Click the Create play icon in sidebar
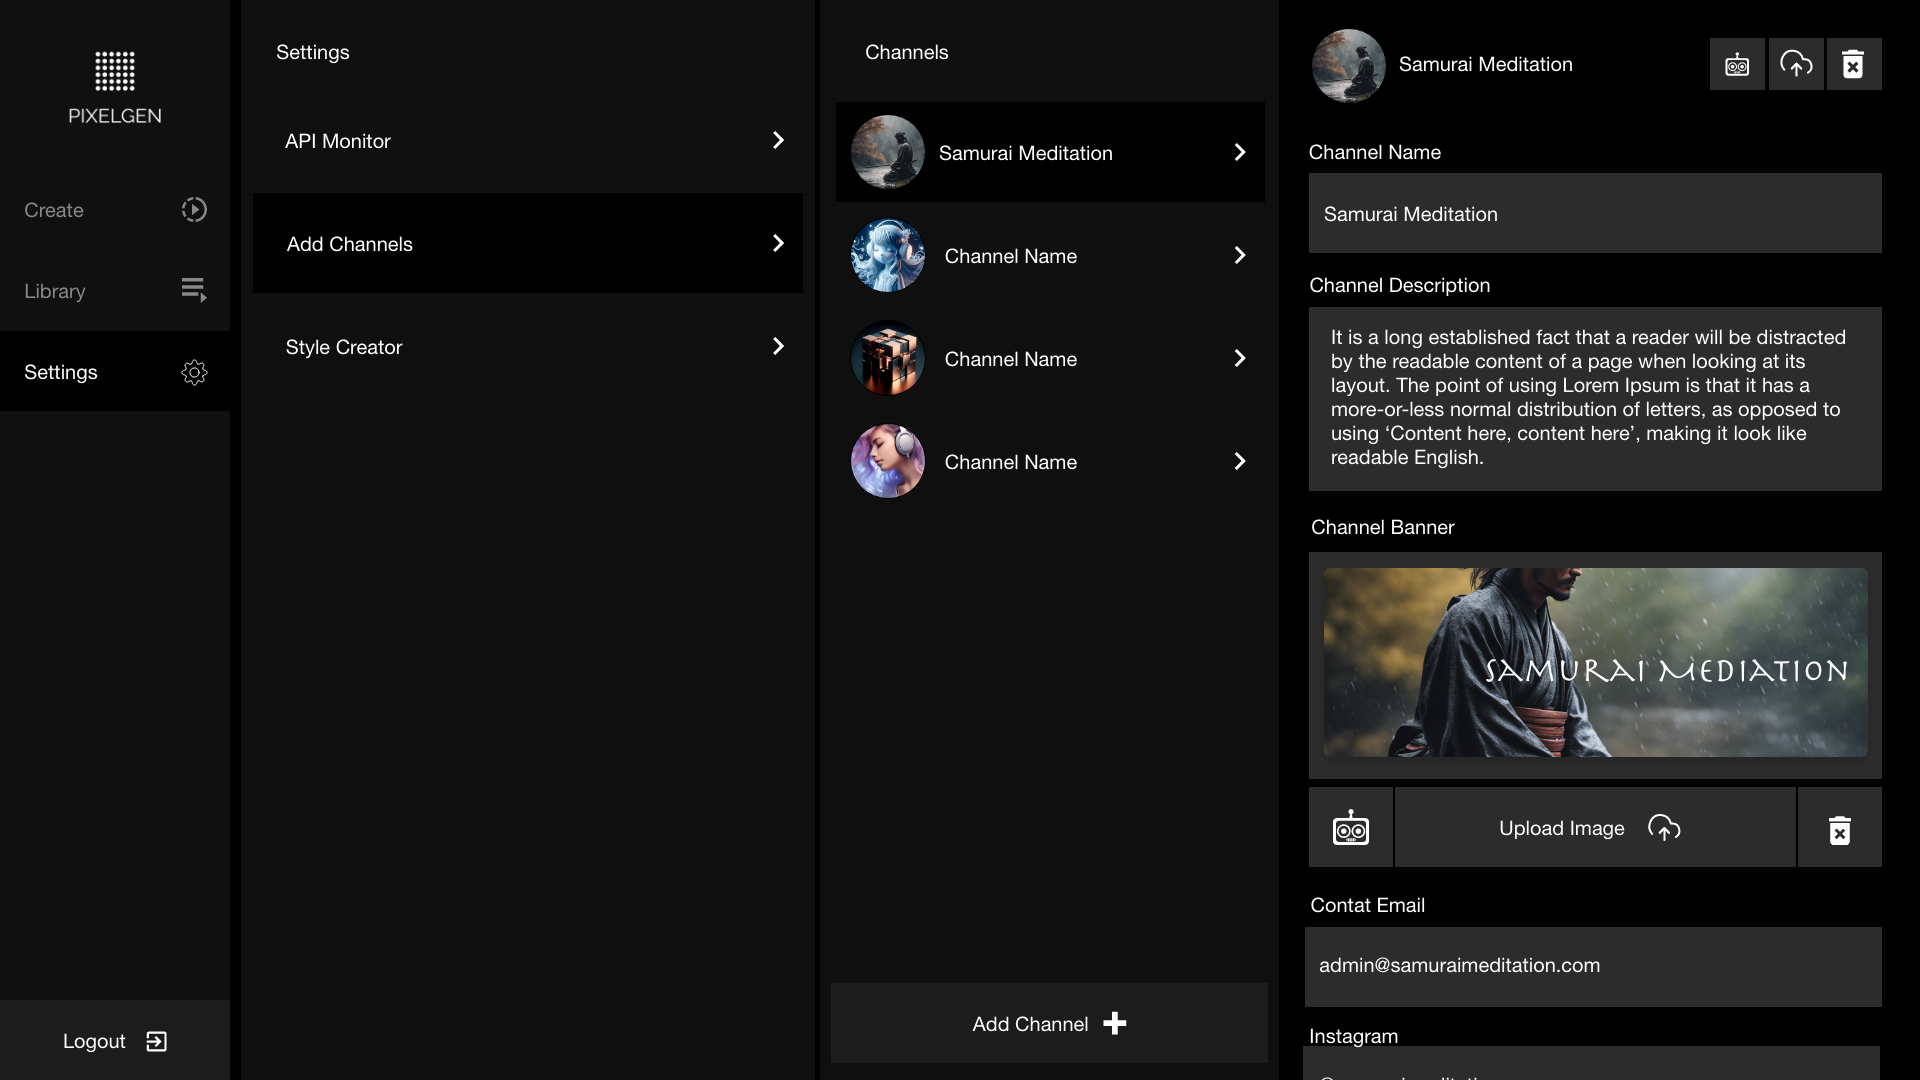The image size is (1920, 1080). coord(194,210)
